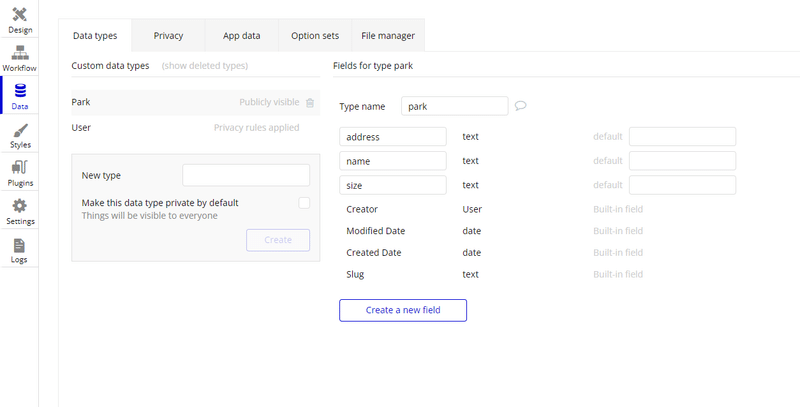Screen dimensions: 800x407
Task: Open the File manager tab
Action: (388, 36)
